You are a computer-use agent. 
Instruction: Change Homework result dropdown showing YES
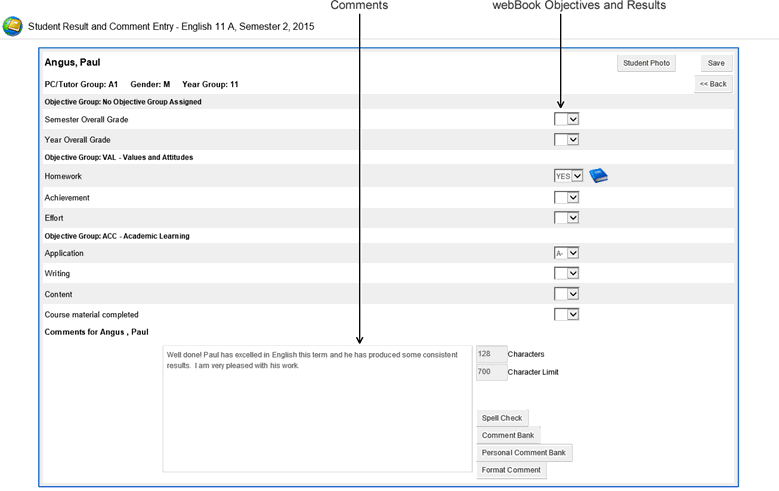click(568, 176)
